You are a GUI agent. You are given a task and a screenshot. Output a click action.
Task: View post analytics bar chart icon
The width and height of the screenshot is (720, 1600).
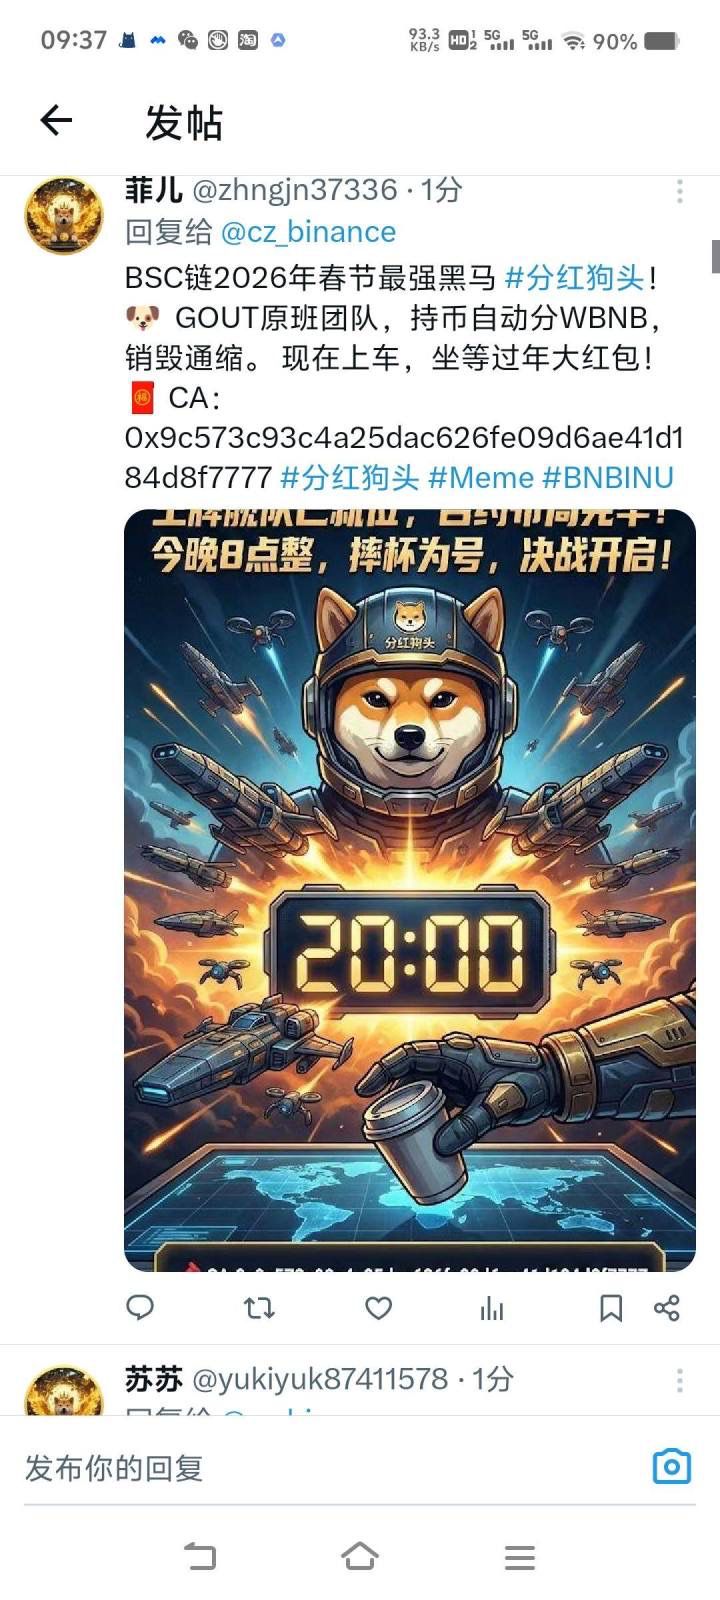click(492, 1307)
